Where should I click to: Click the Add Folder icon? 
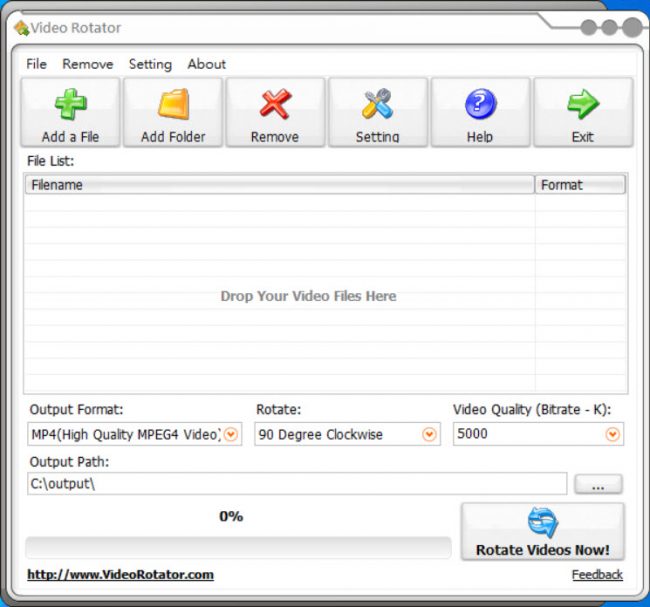(x=173, y=104)
